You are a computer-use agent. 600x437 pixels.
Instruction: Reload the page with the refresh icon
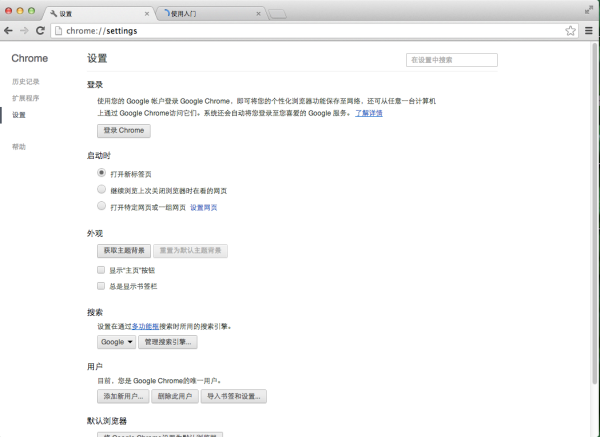point(40,31)
